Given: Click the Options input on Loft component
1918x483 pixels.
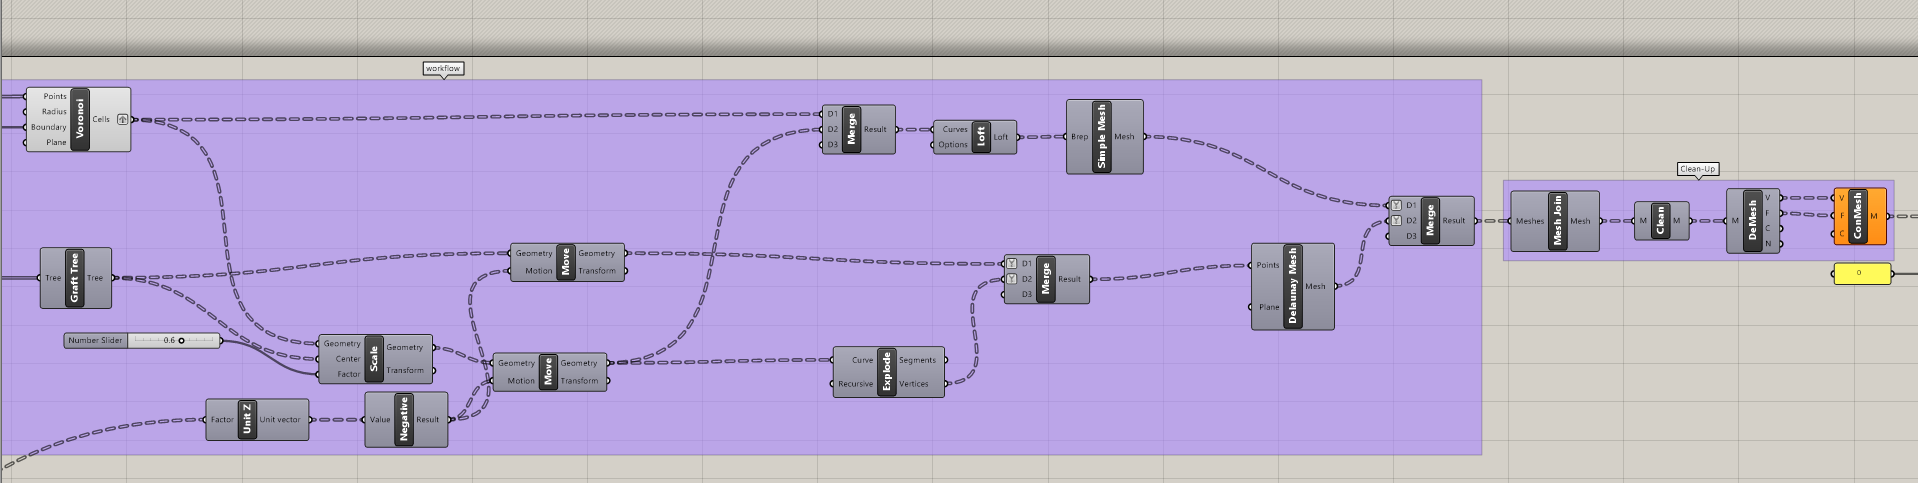Looking at the screenshot, I should [952, 145].
